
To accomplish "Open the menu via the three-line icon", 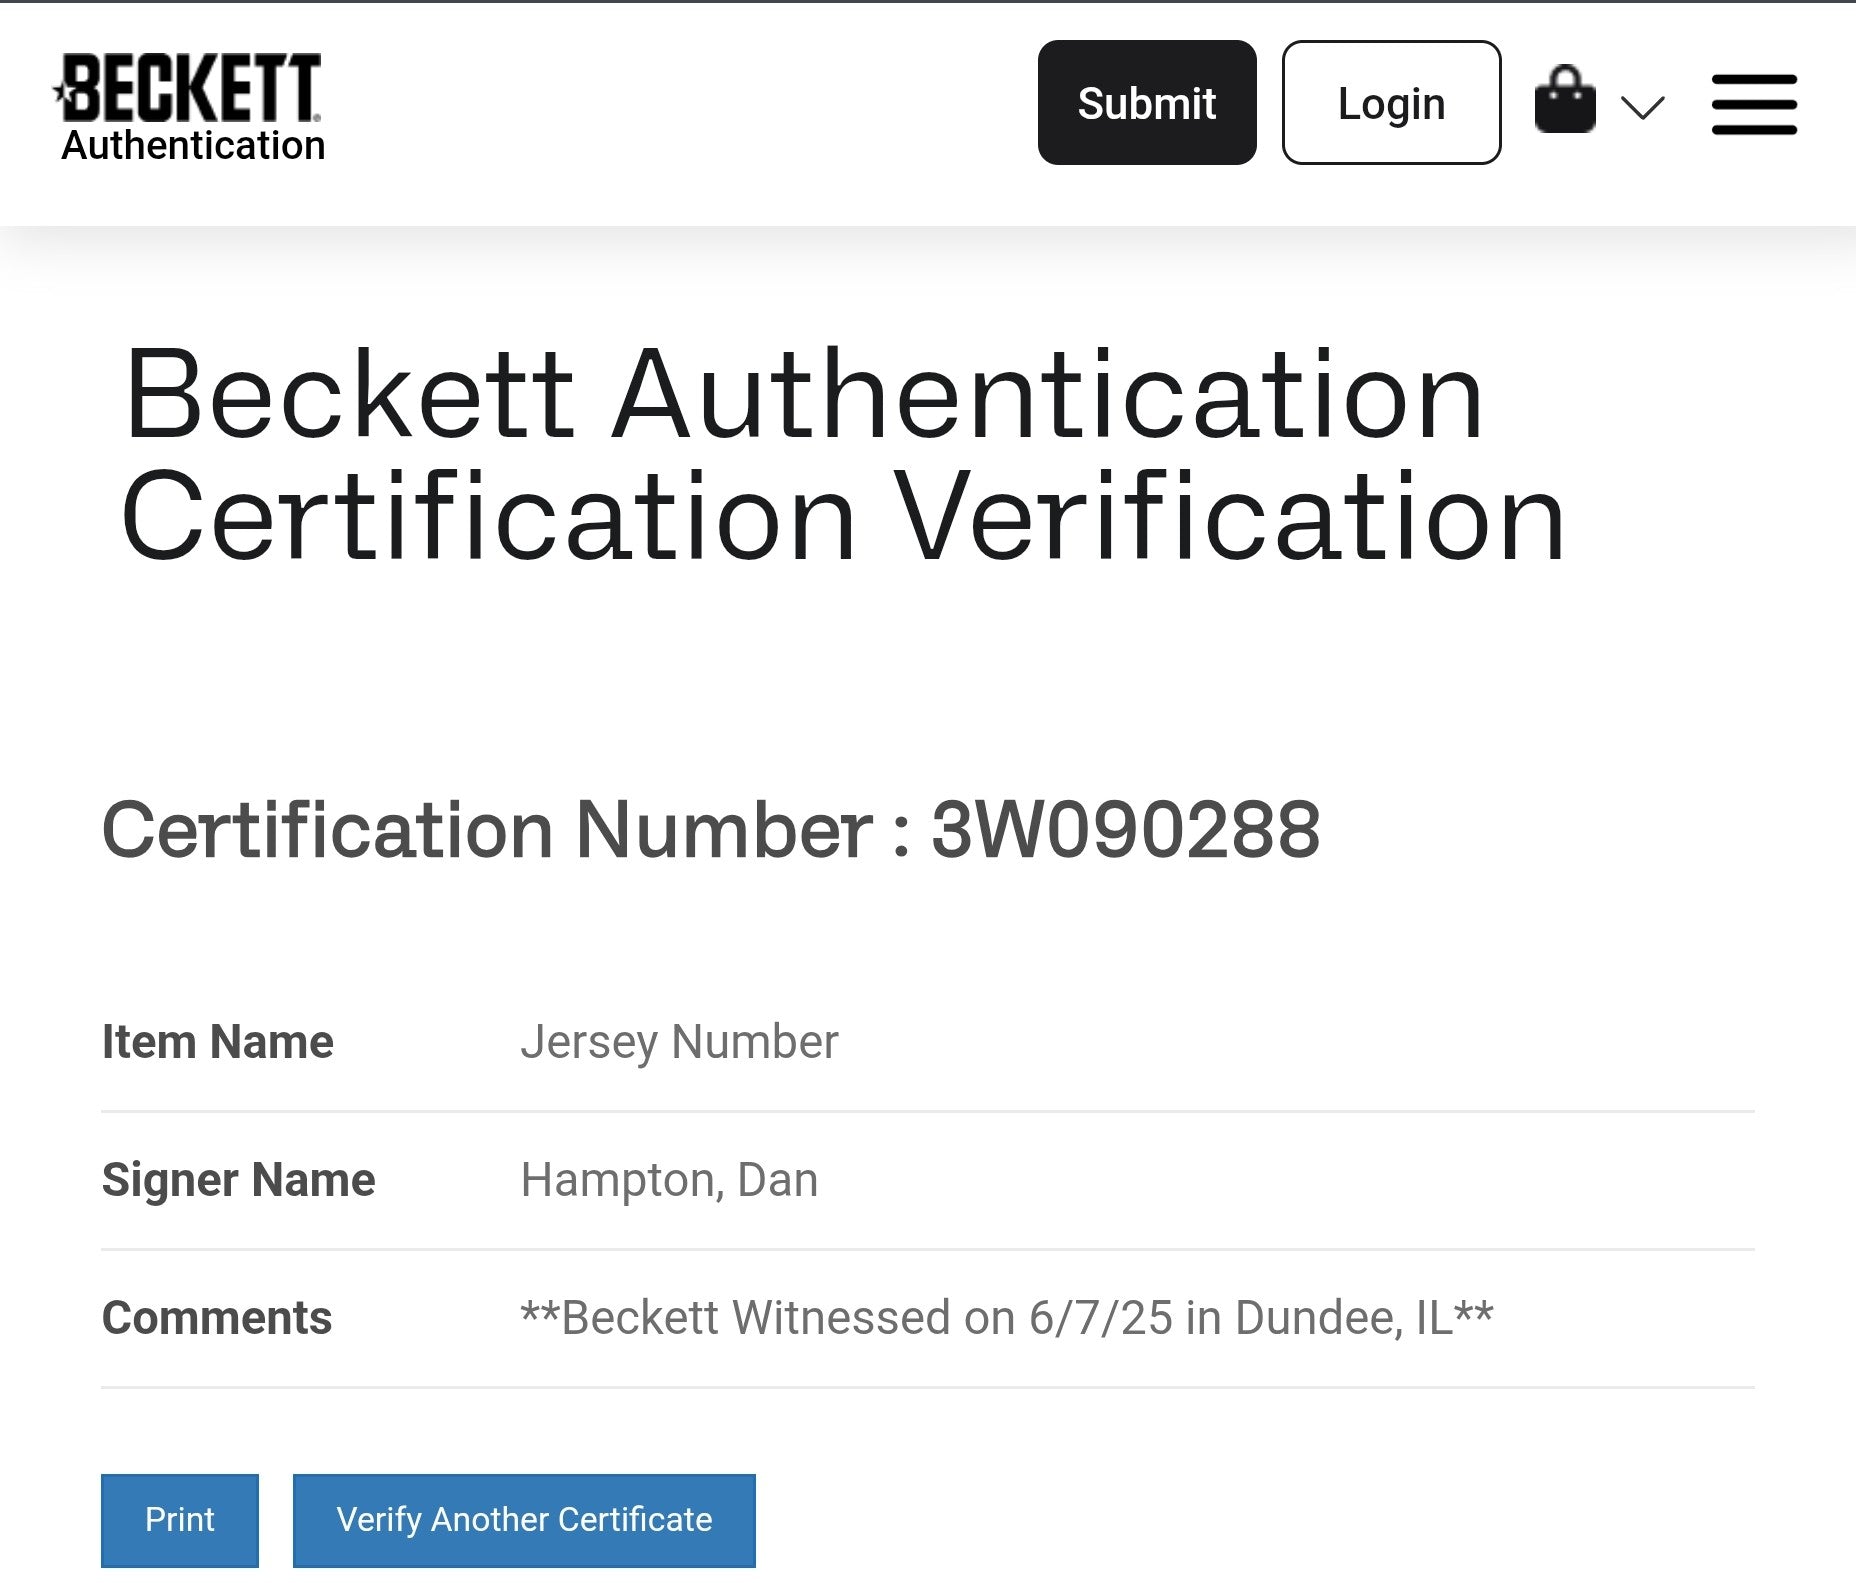I will (1754, 101).
